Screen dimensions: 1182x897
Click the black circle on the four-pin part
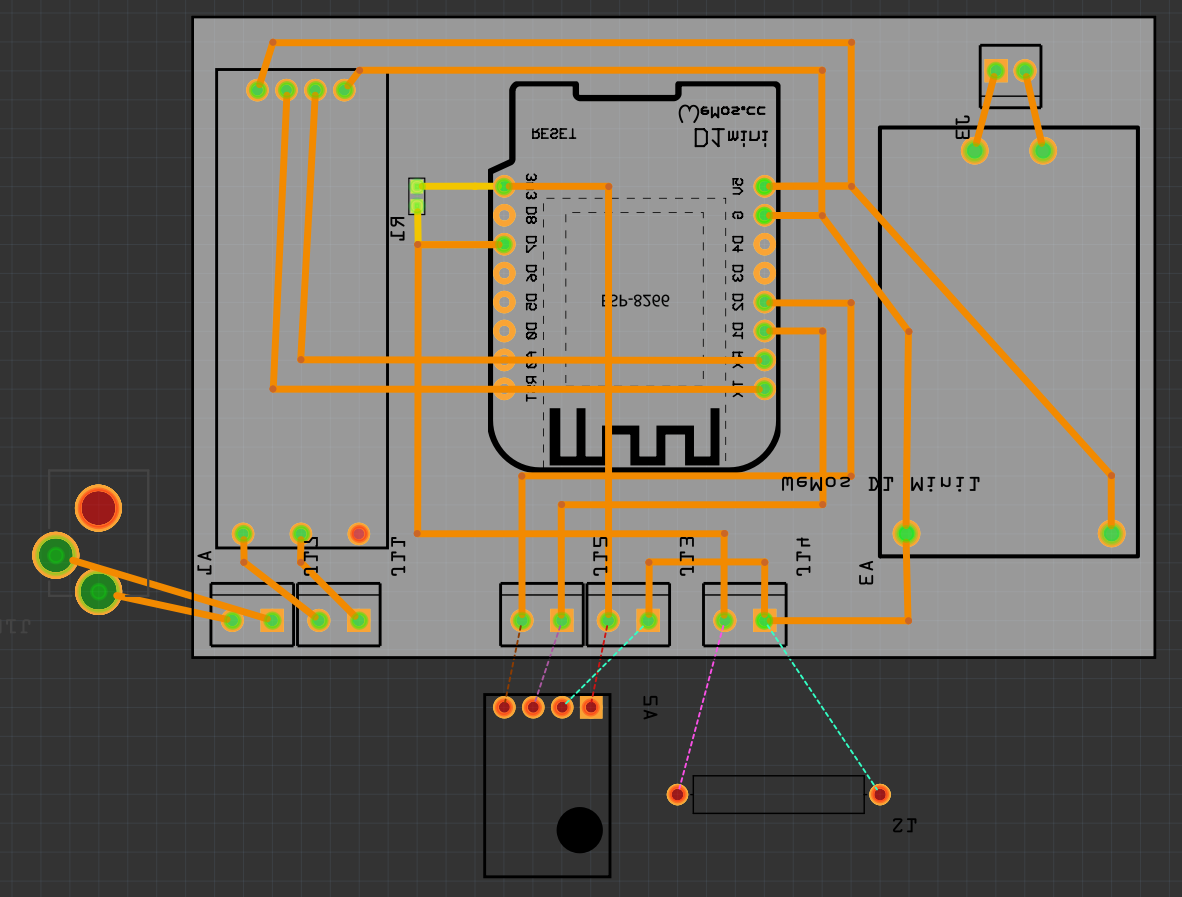[x=579, y=829]
